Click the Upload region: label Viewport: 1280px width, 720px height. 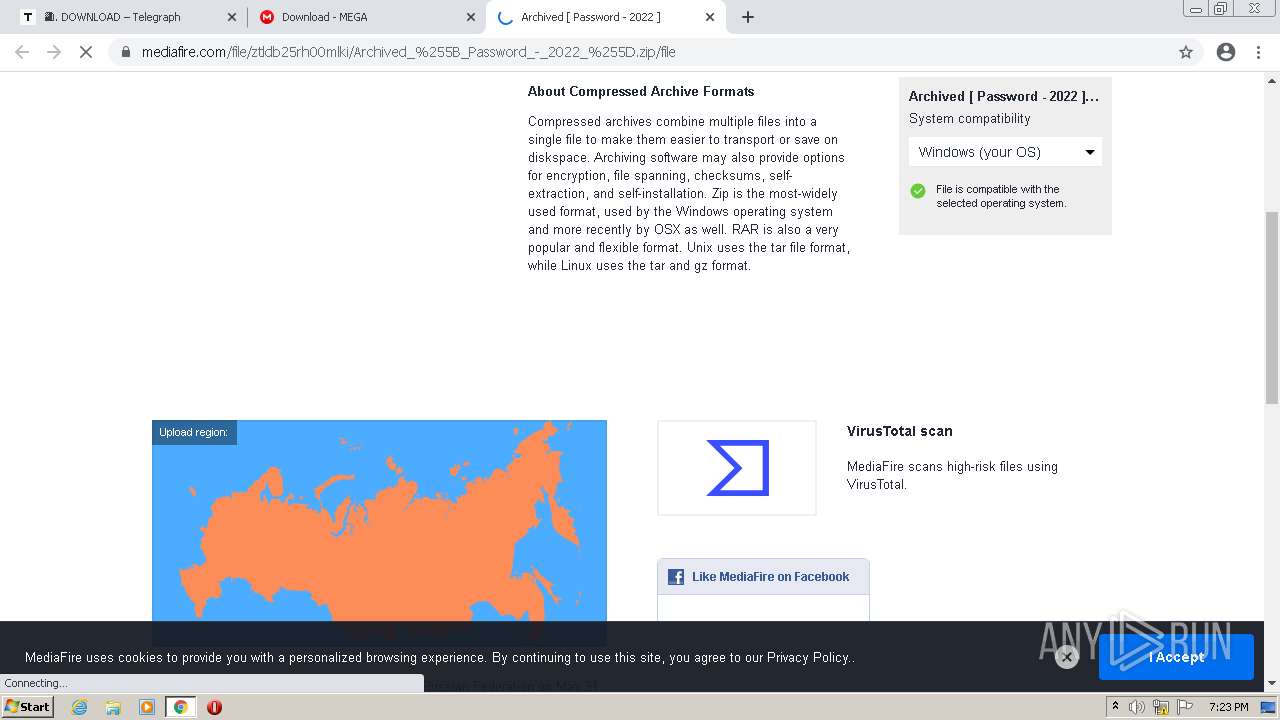coord(193,432)
